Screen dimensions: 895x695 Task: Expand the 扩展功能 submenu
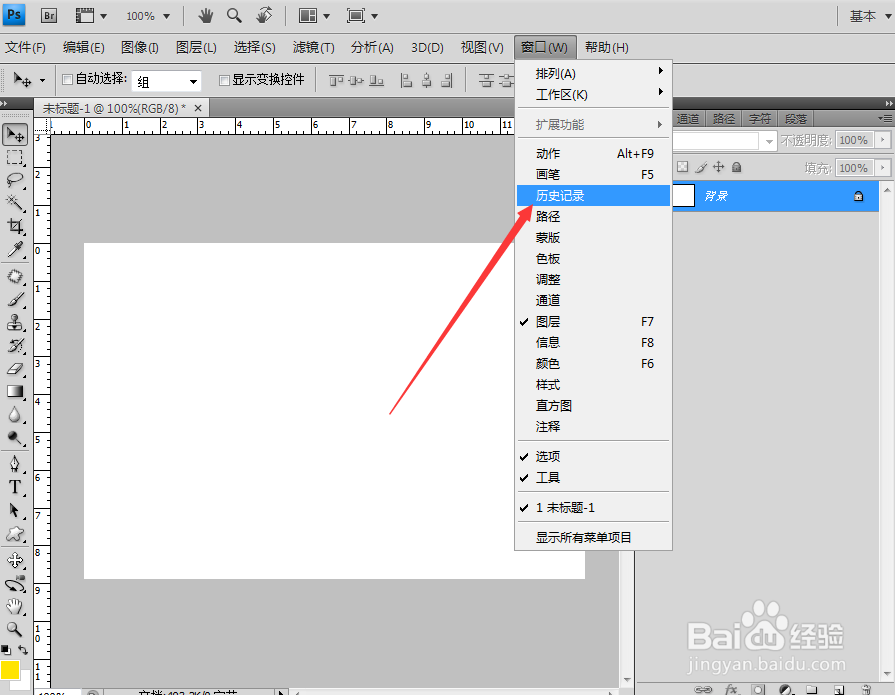[x=594, y=124]
